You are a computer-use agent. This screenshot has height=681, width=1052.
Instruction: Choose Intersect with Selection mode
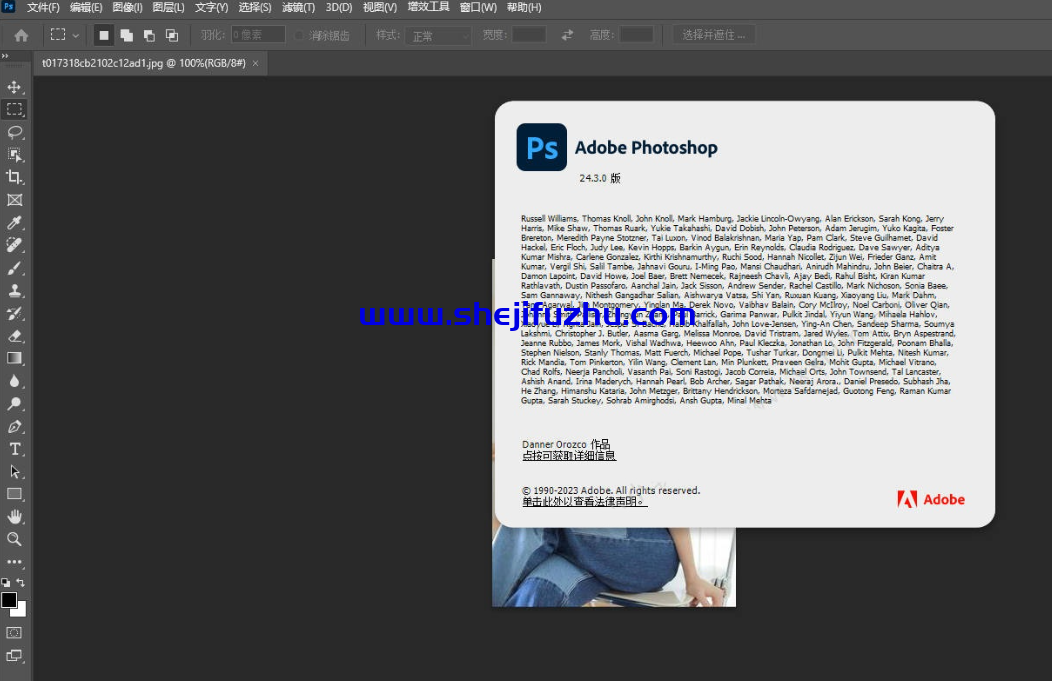point(172,35)
